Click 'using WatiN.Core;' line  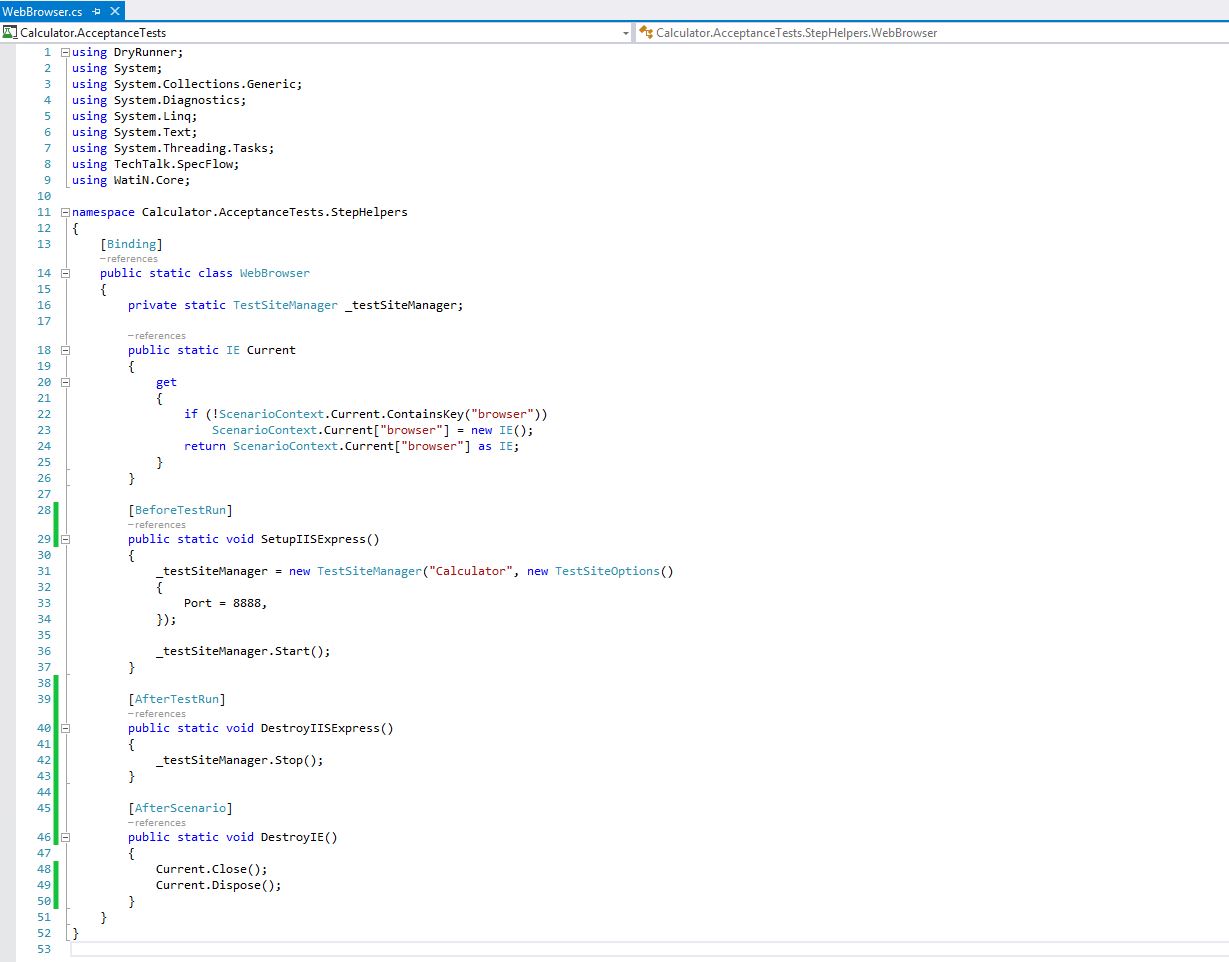click(x=131, y=180)
